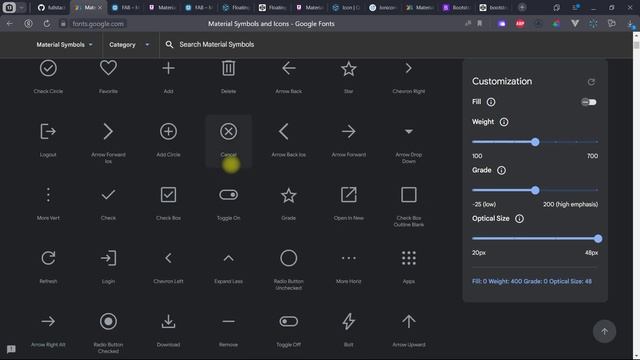This screenshot has height=360, width=640.
Task: Click the scroll-to-top arrow button
Action: point(604,331)
